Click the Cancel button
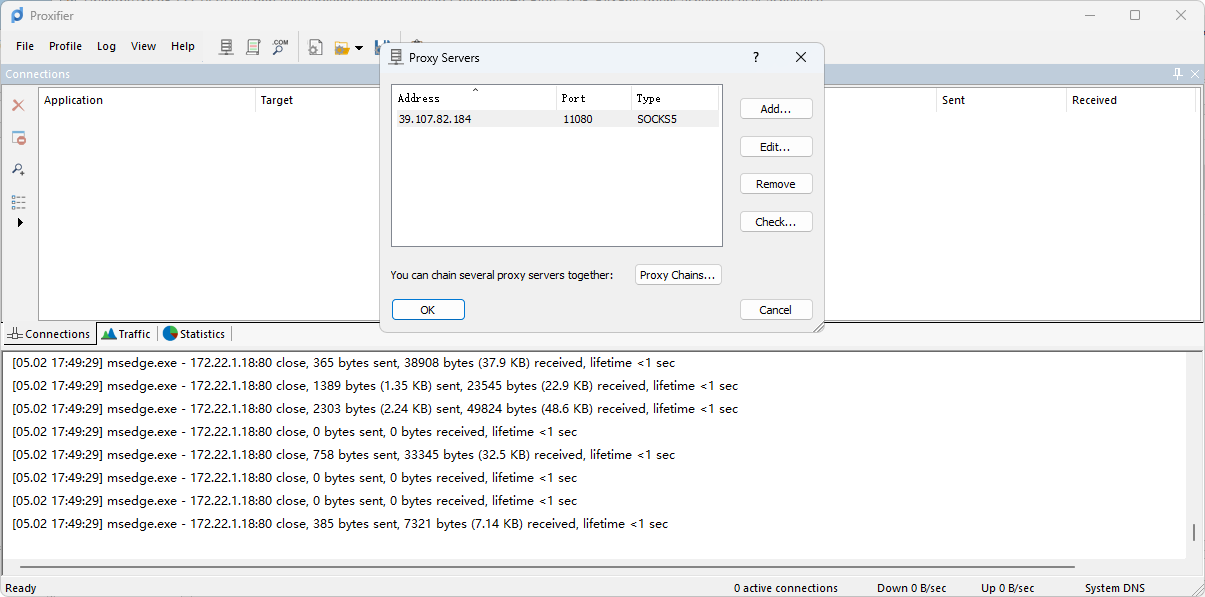Viewport: 1205px width, 597px height. pos(776,310)
